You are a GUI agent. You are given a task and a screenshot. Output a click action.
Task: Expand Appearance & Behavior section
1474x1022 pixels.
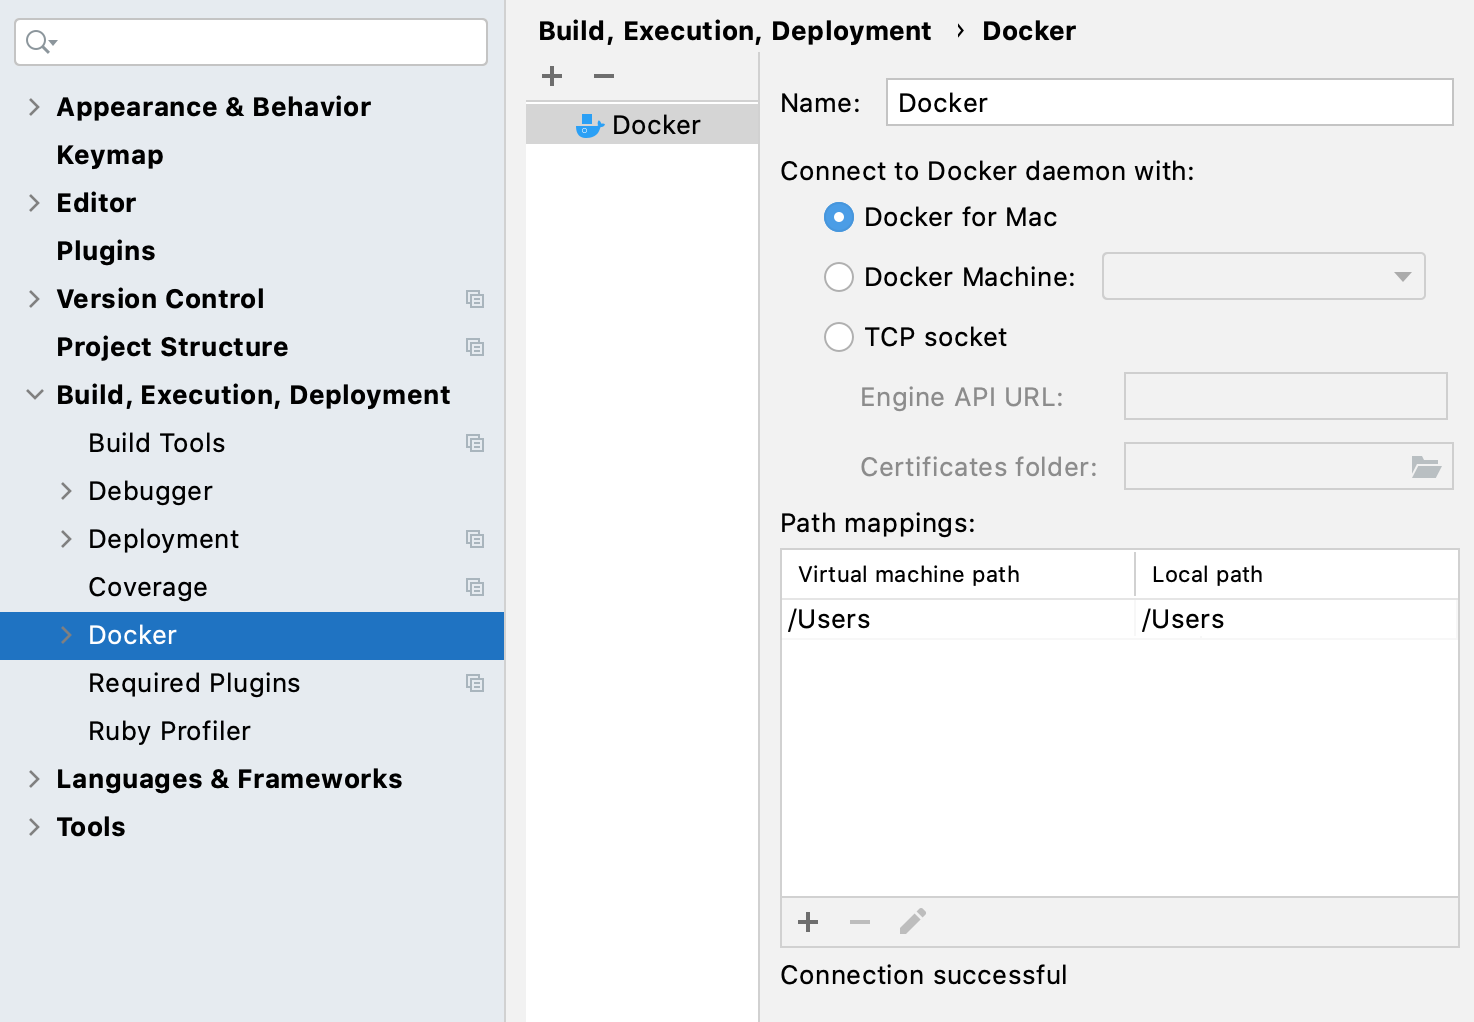pos(34,107)
